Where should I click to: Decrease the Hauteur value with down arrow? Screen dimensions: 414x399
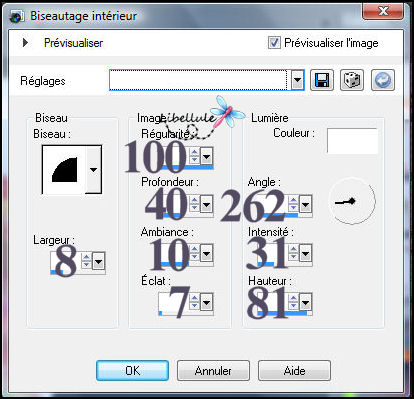point(293,306)
